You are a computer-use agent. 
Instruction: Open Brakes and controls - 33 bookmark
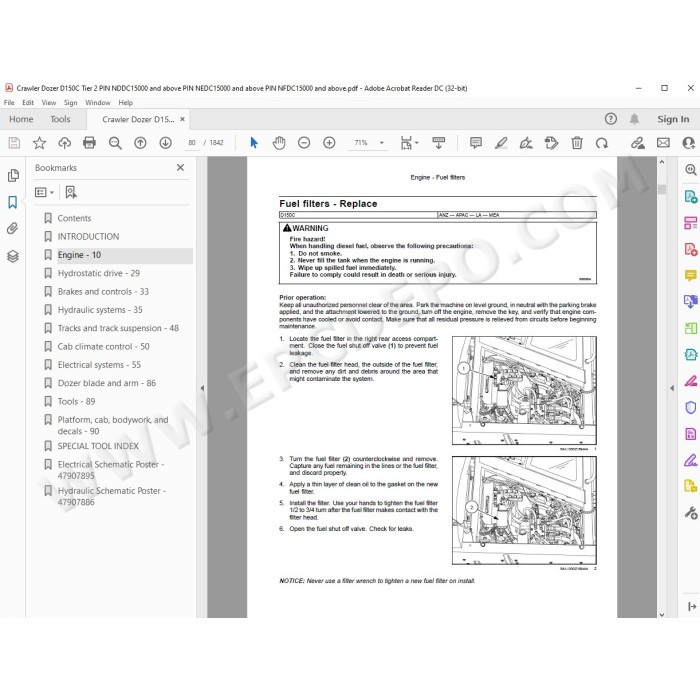point(103,292)
